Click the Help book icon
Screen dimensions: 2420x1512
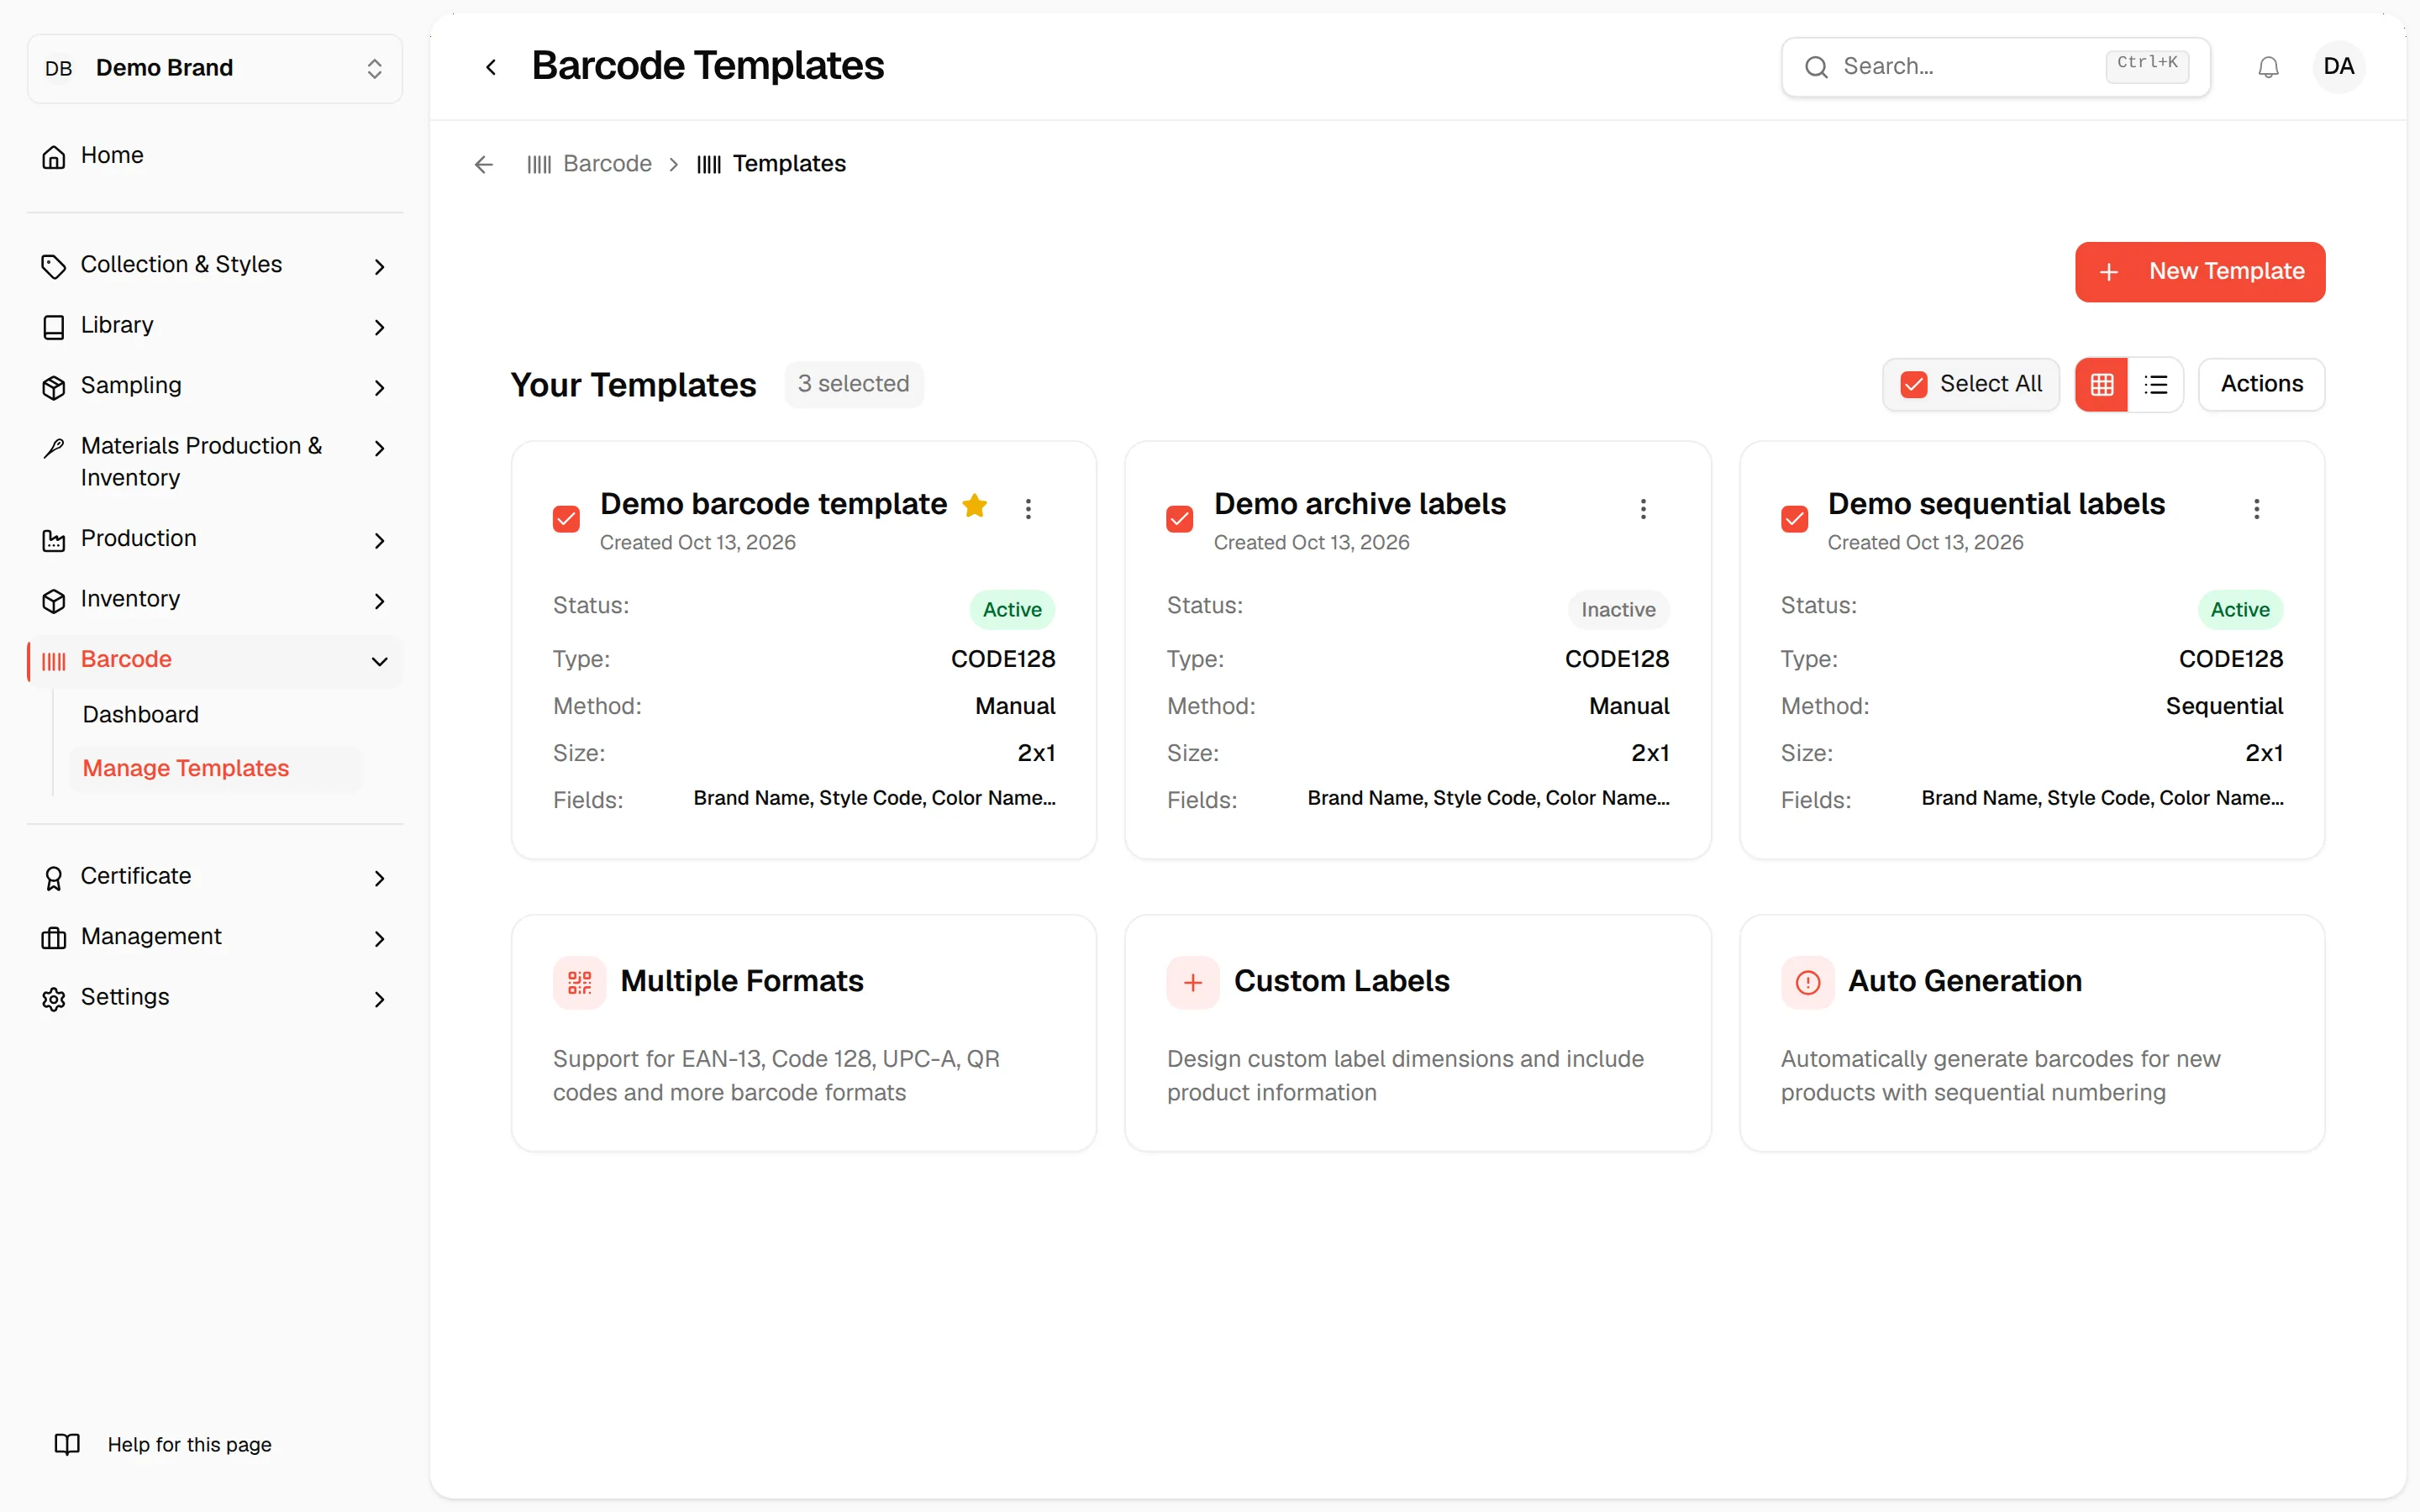coord(67,1444)
